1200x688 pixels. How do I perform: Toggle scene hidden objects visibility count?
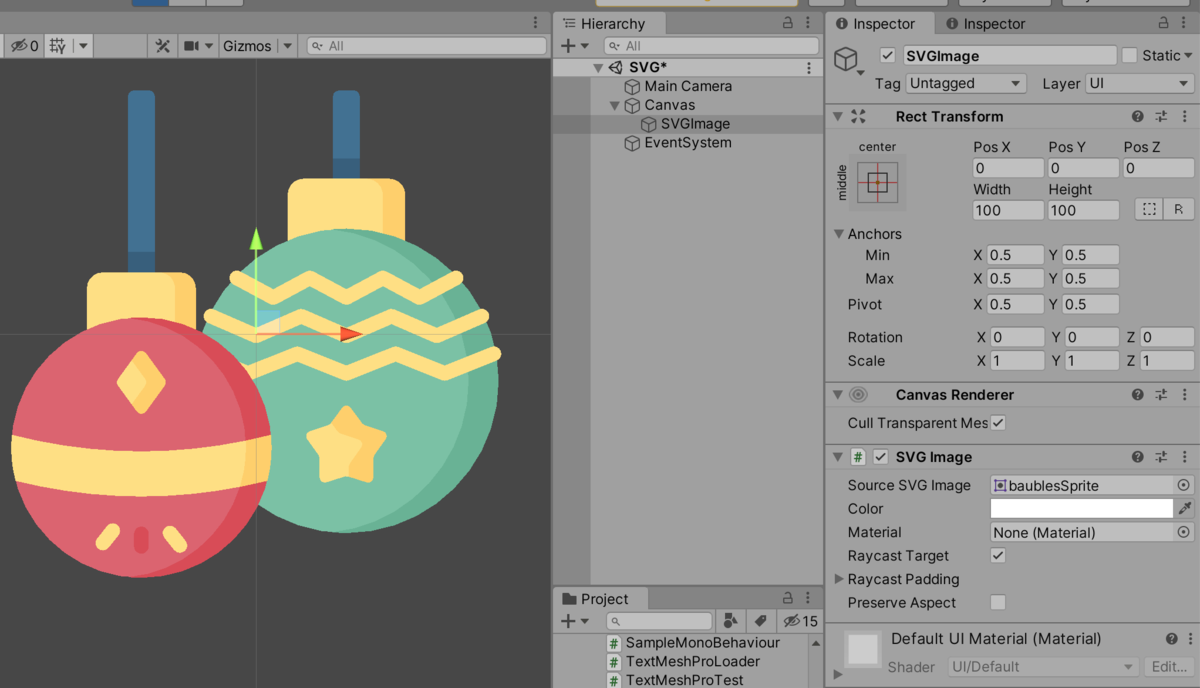coord(24,46)
